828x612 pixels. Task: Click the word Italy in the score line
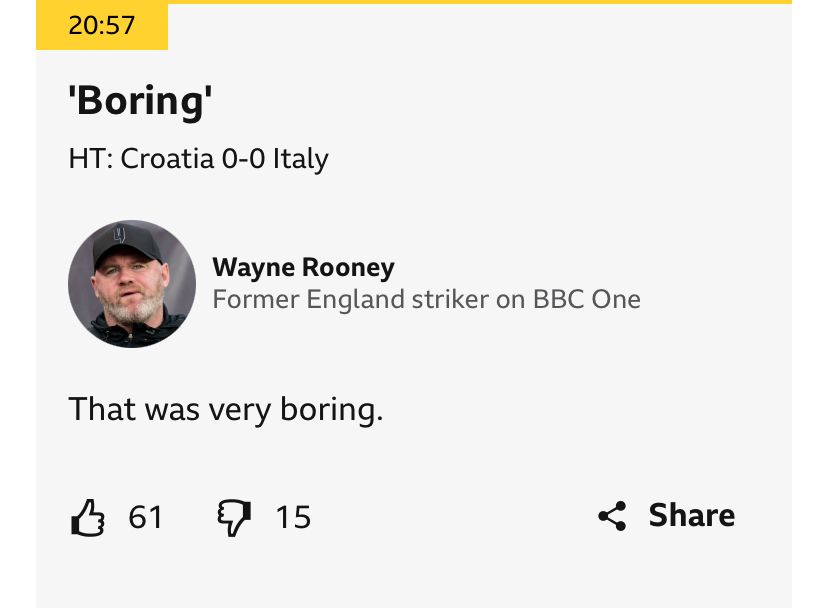click(300, 159)
